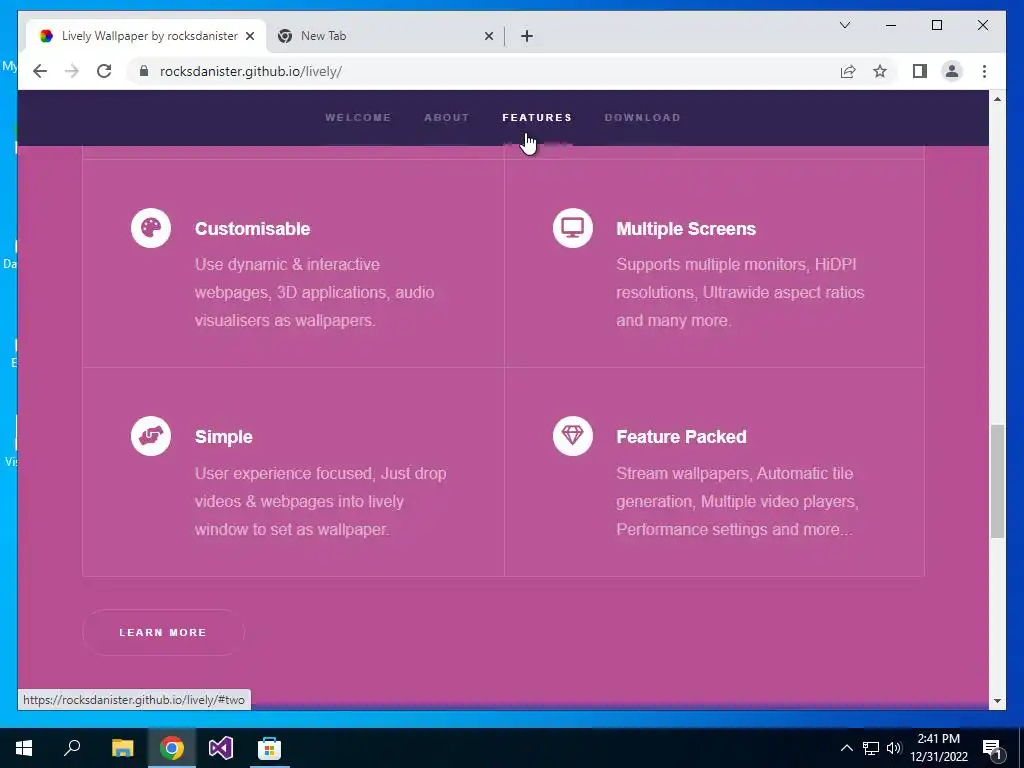This screenshot has height=768, width=1024.
Task: Open Microsoft Store from the taskbar
Action: coord(270,748)
